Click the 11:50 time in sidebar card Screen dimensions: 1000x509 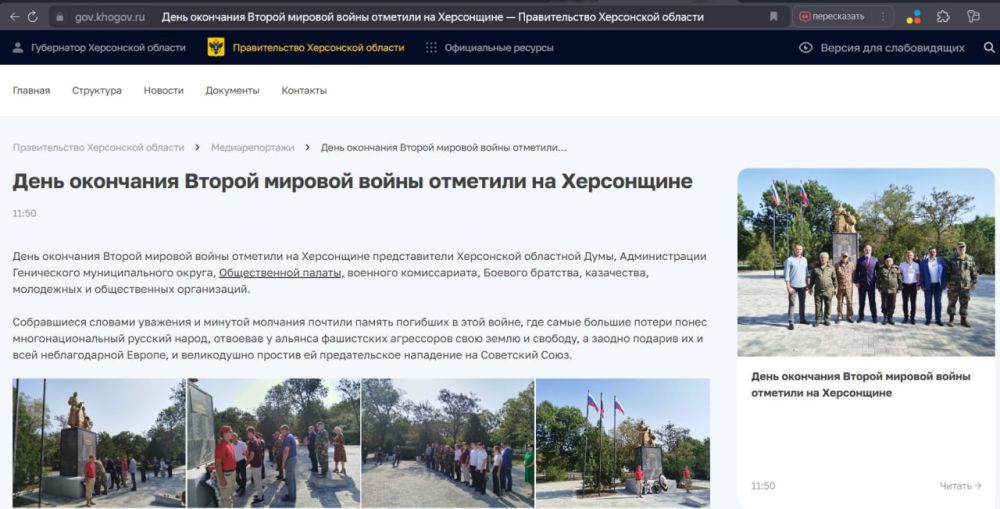click(x=763, y=486)
